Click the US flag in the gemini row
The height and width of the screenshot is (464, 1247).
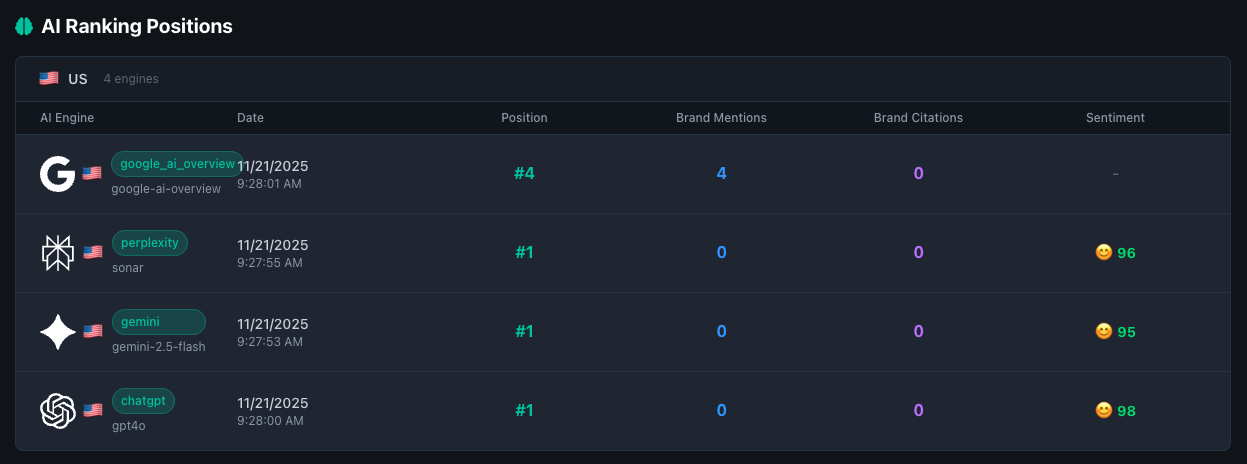(x=92, y=331)
